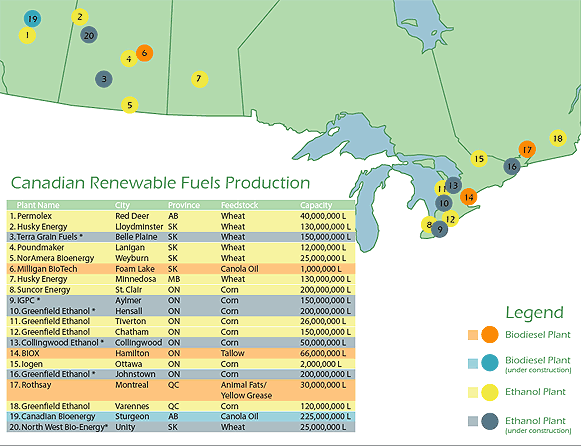Image resolution: width=581 pixels, height=446 pixels.
Task: Click teal Biodiesel under construction legend circle
Action: pyautogui.click(x=490, y=363)
